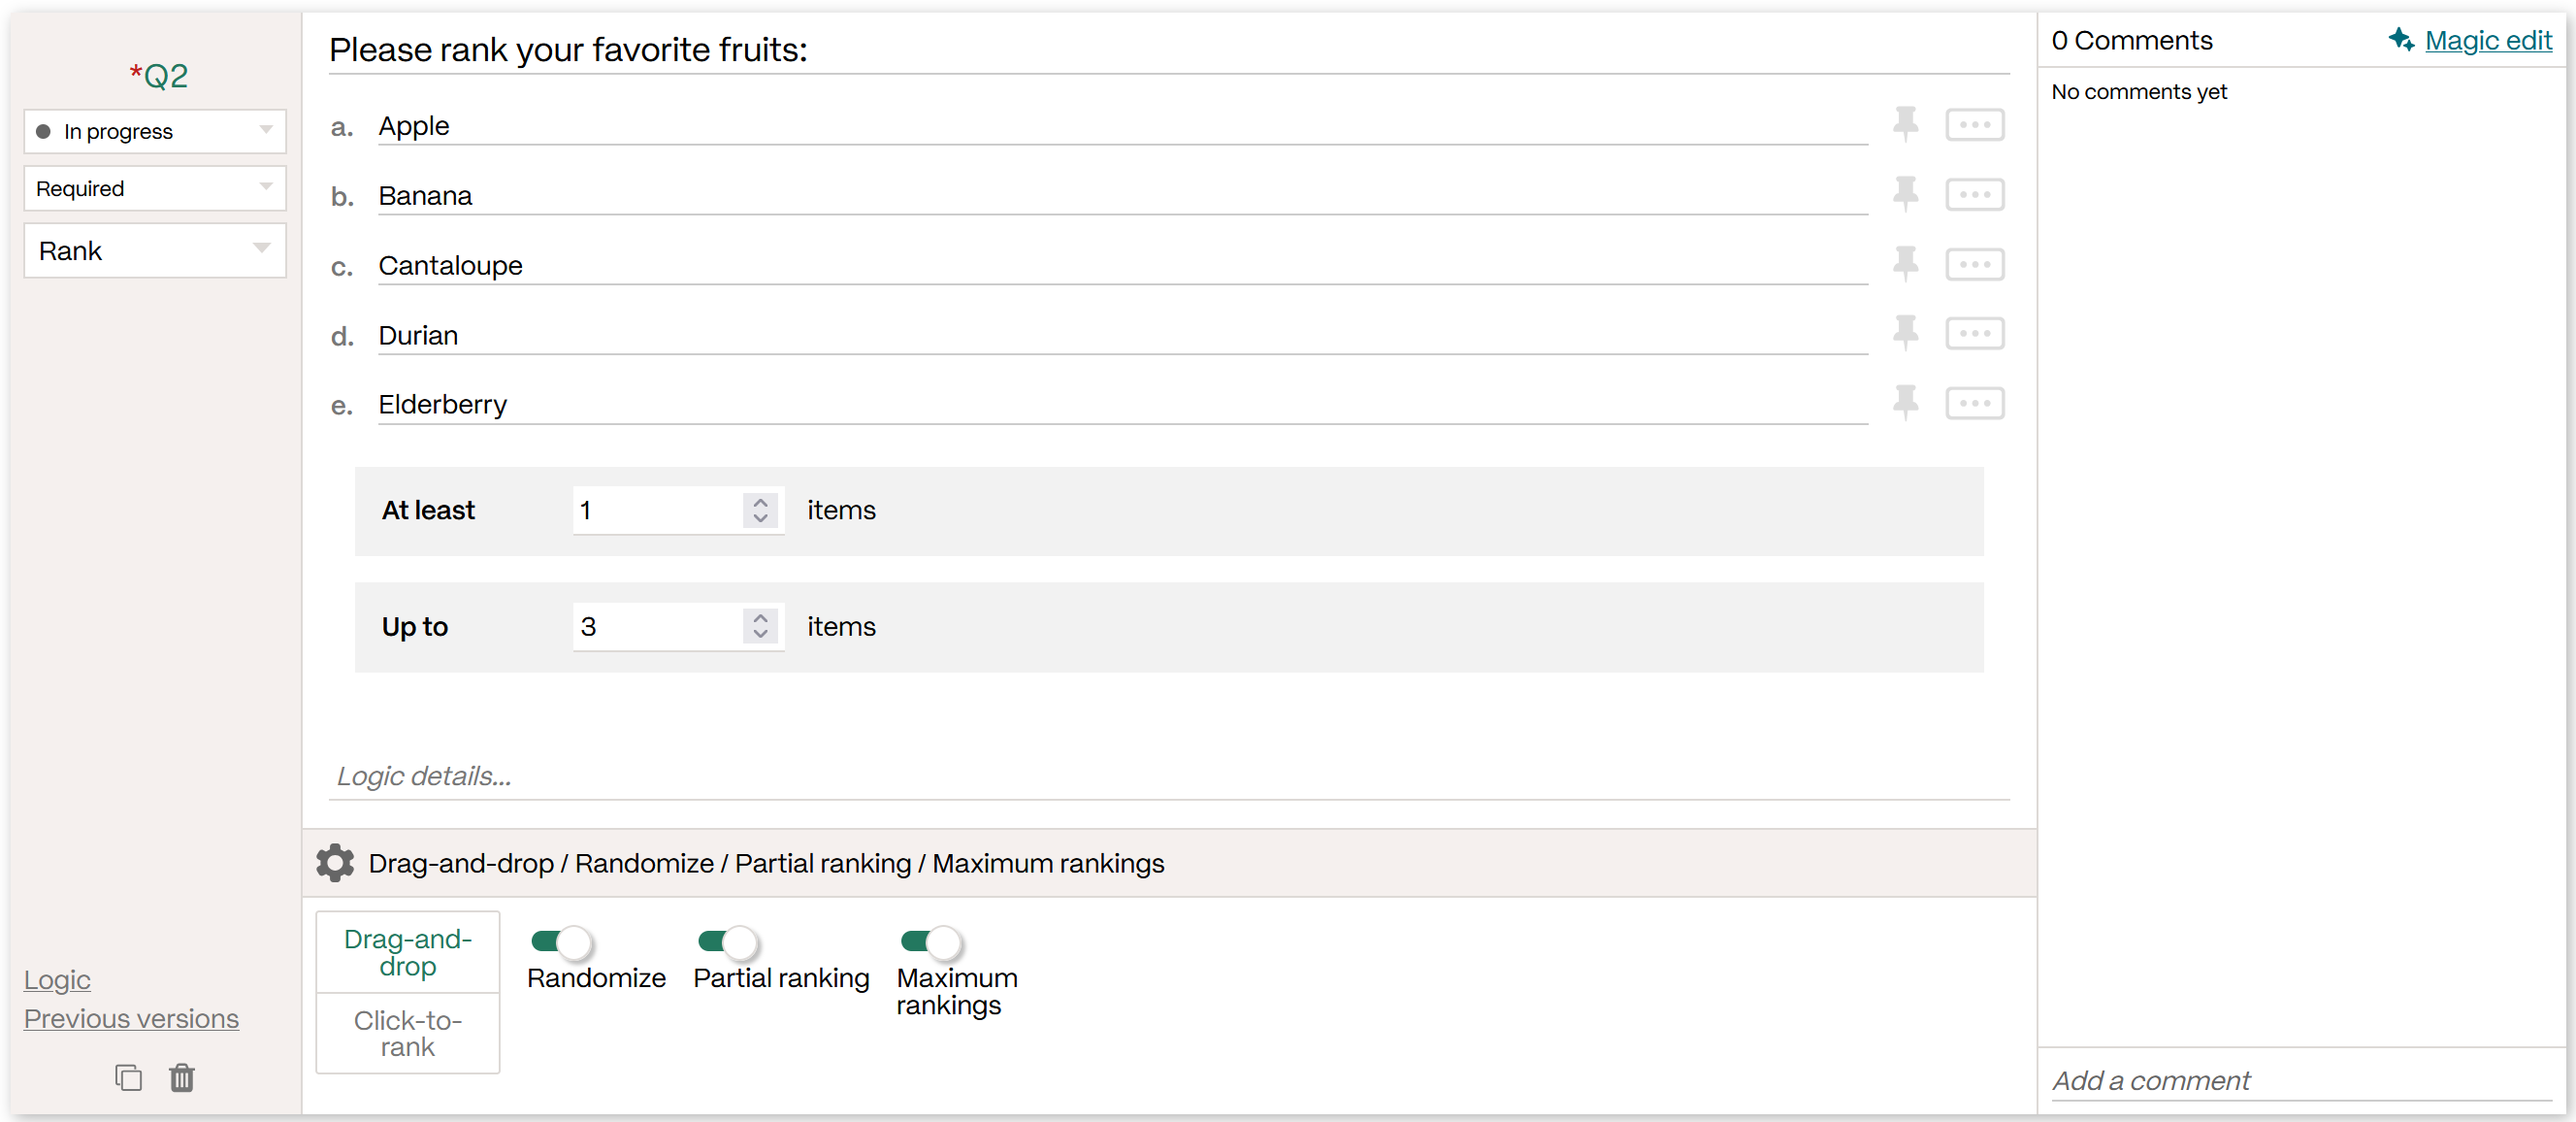2576x1122 pixels.
Task: Select the Click-to-rank tab
Action: pyautogui.click(x=408, y=1033)
